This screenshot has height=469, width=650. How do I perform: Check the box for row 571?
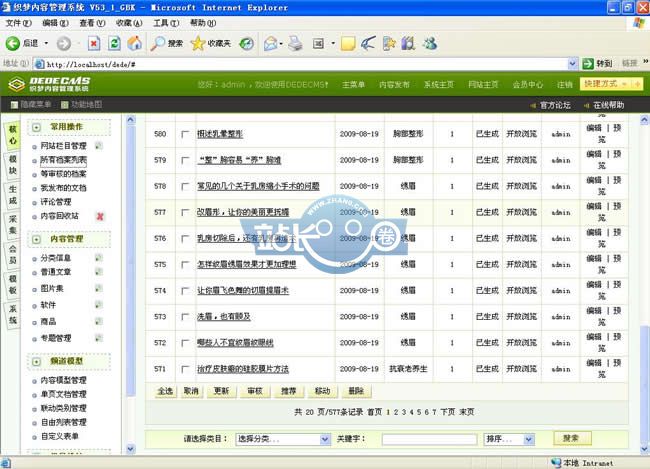pos(185,369)
